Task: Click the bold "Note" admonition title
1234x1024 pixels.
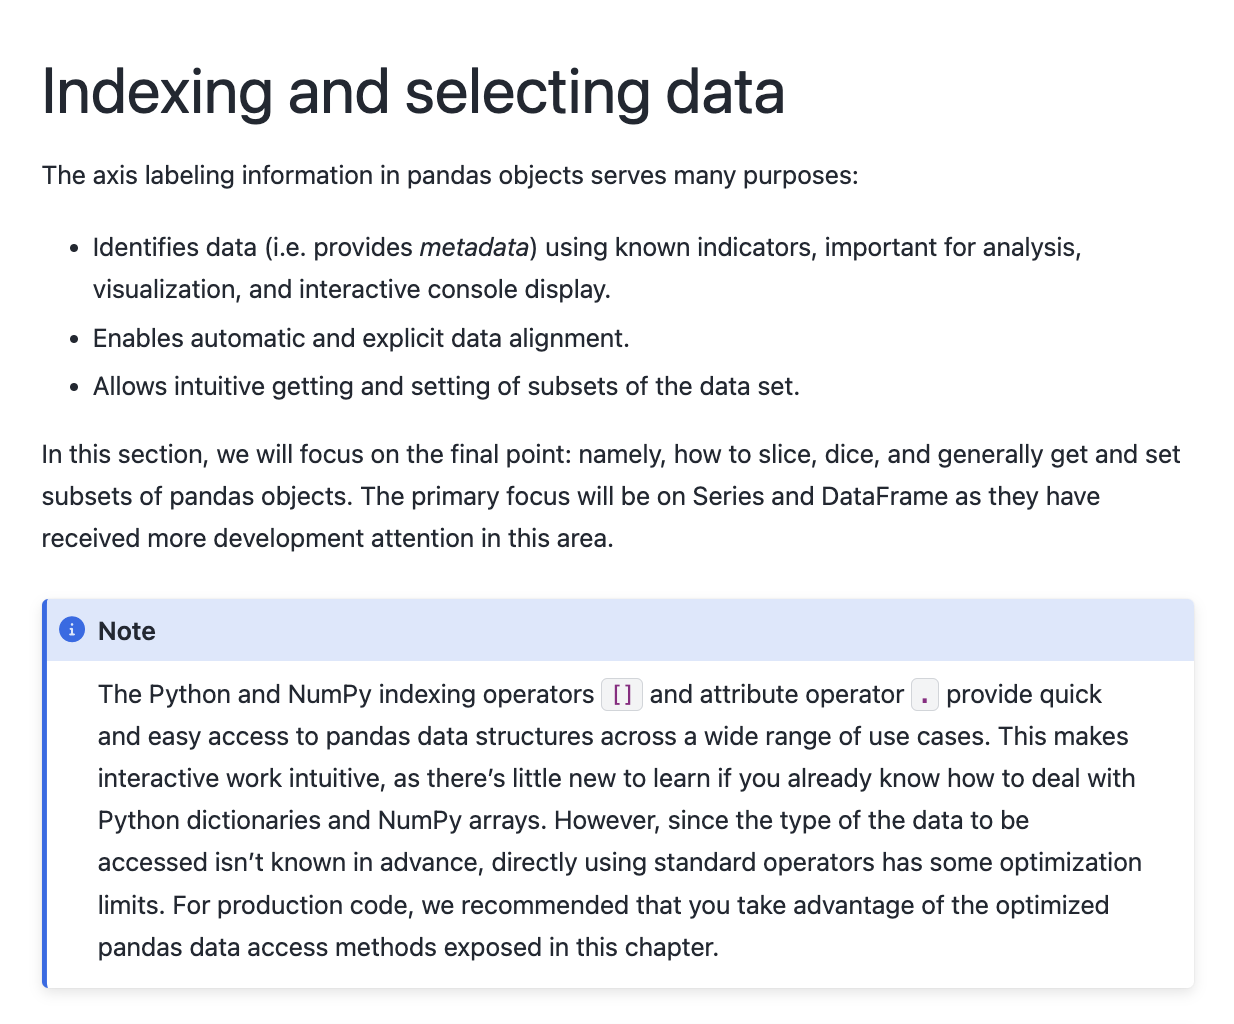Action: pos(127,631)
